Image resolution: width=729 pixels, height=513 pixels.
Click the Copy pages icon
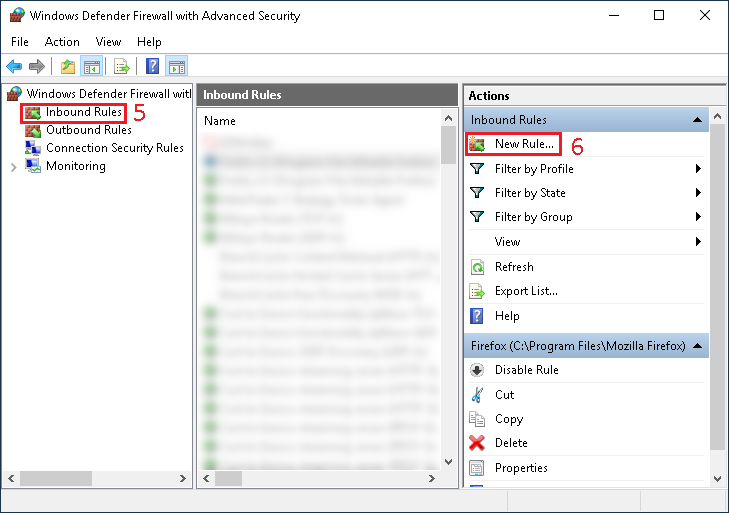pyautogui.click(x=477, y=419)
